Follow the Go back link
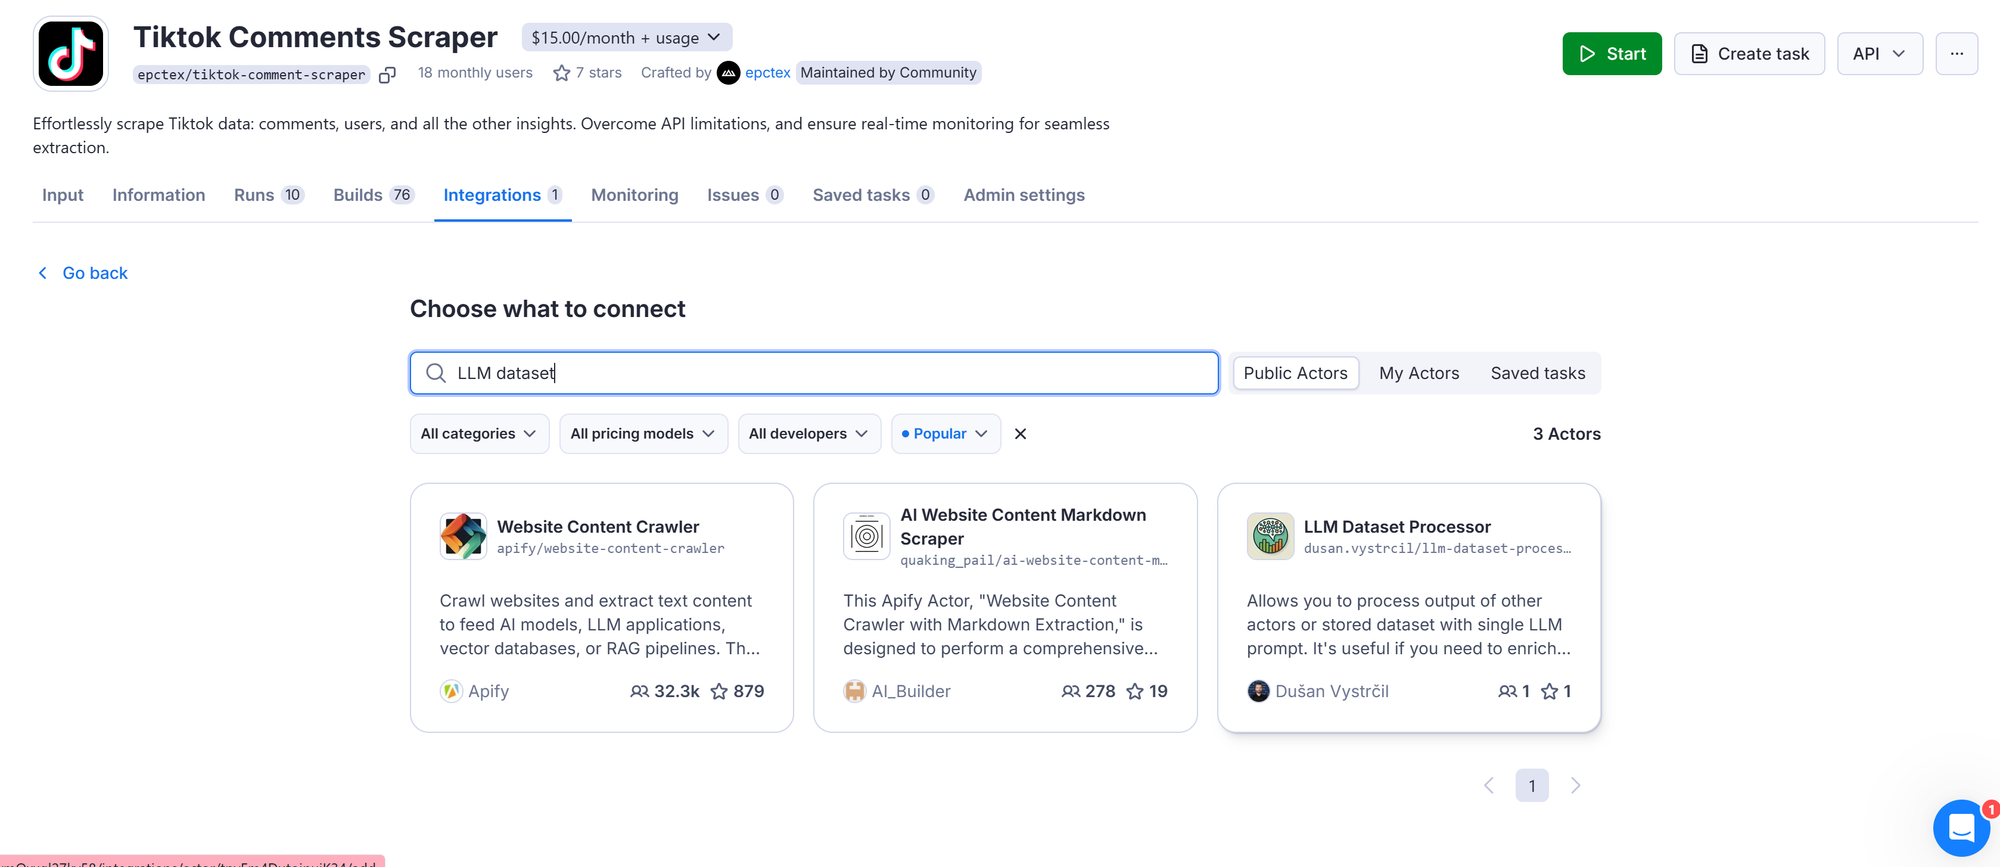 (x=95, y=273)
